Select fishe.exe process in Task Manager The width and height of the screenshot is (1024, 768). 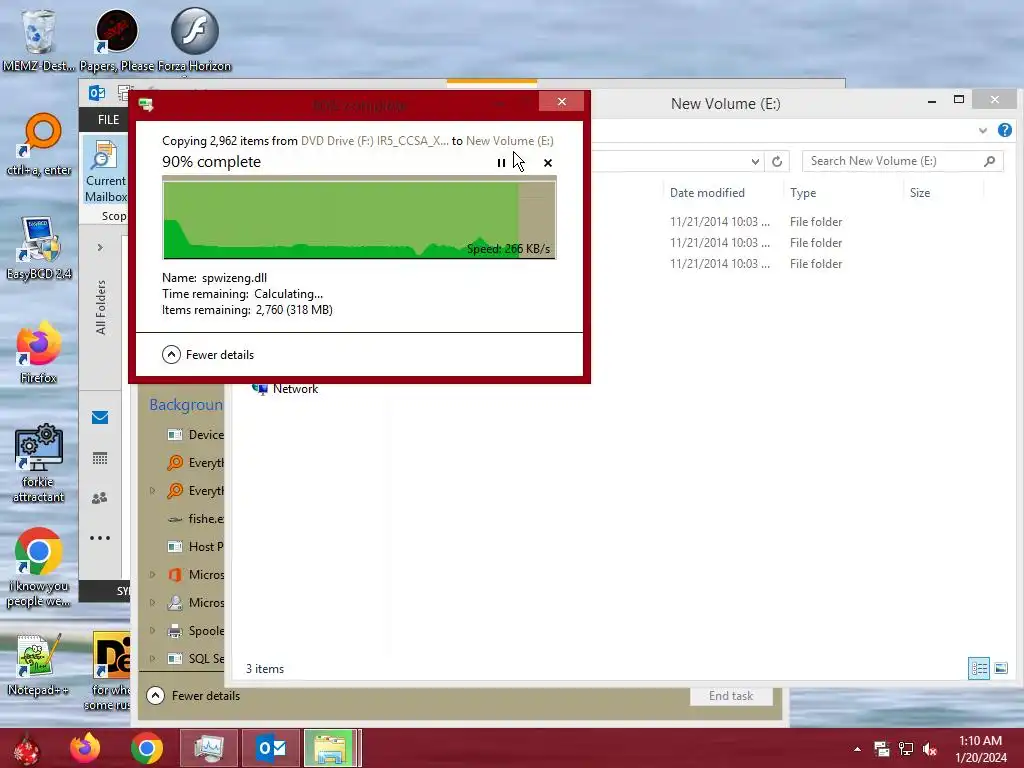pyautogui.click(x=195, y=519)
